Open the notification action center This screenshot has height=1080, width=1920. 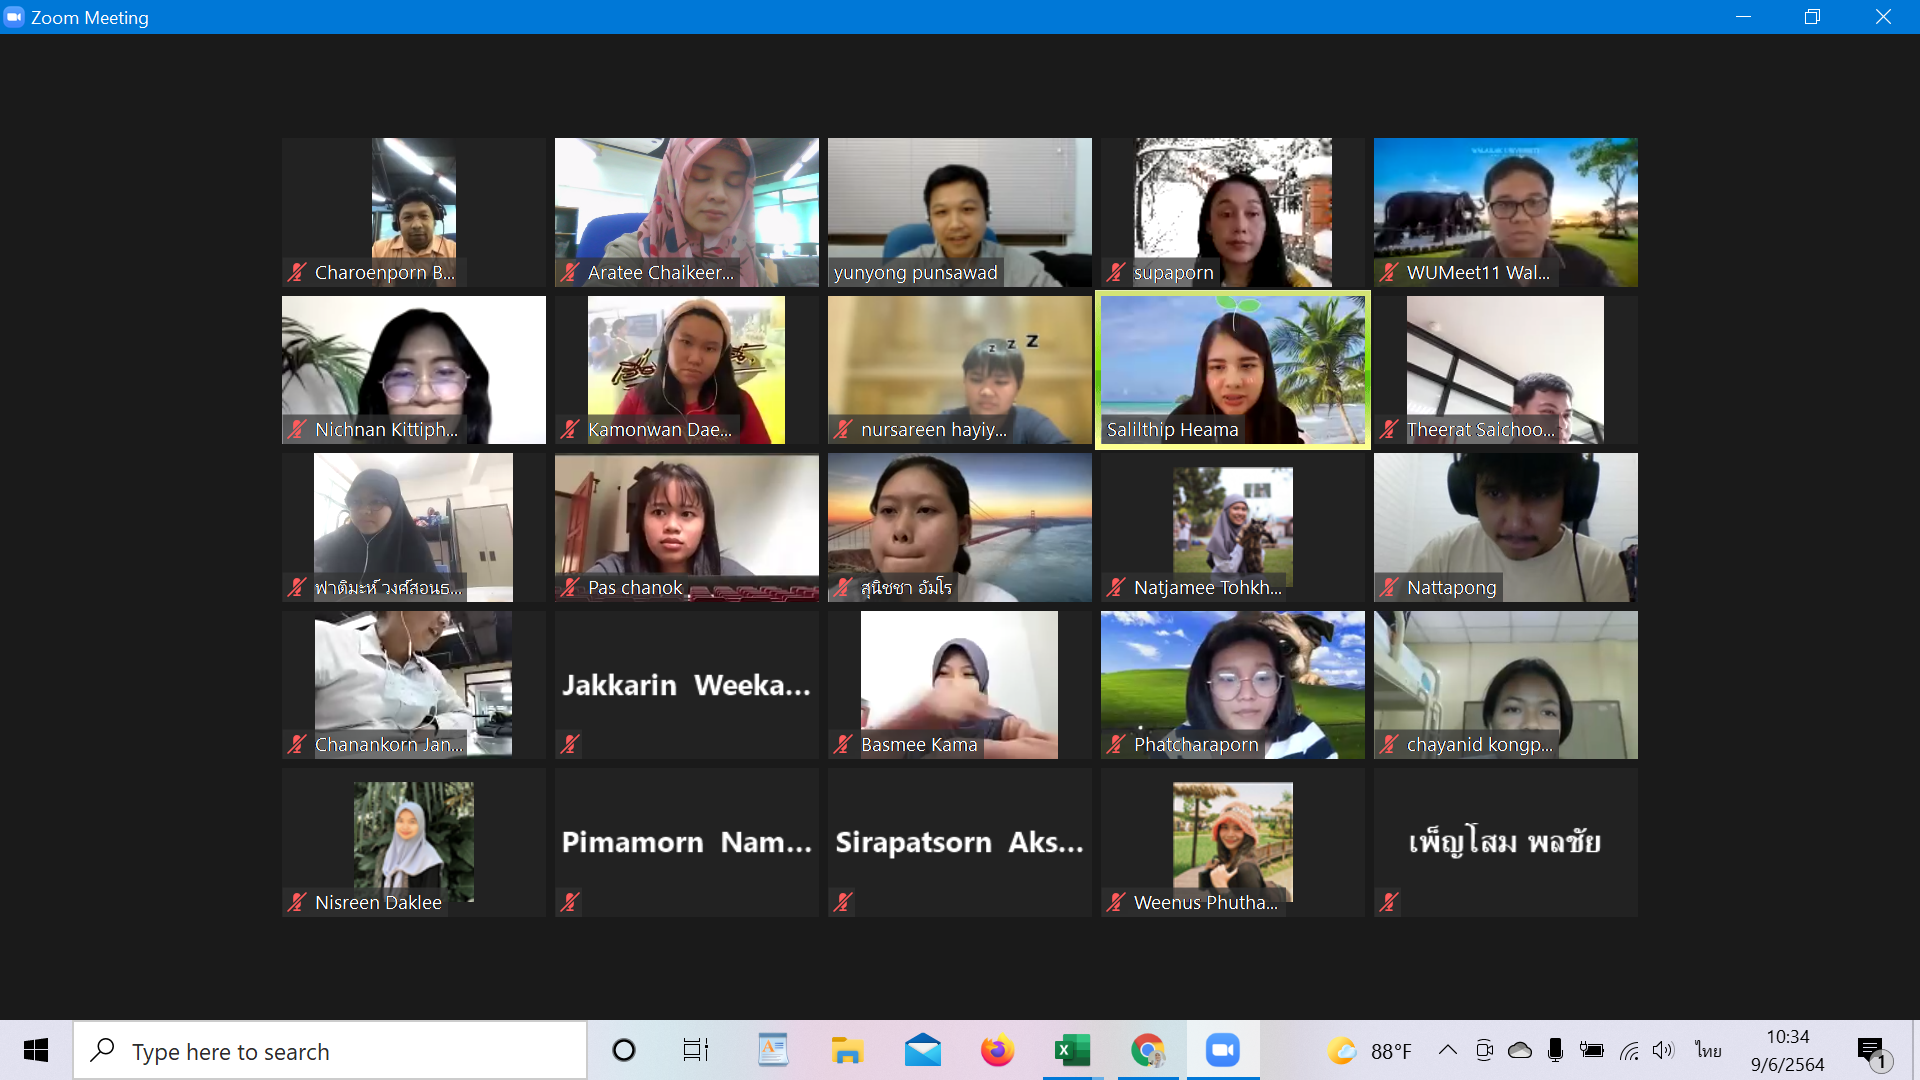[1872, 1050]
